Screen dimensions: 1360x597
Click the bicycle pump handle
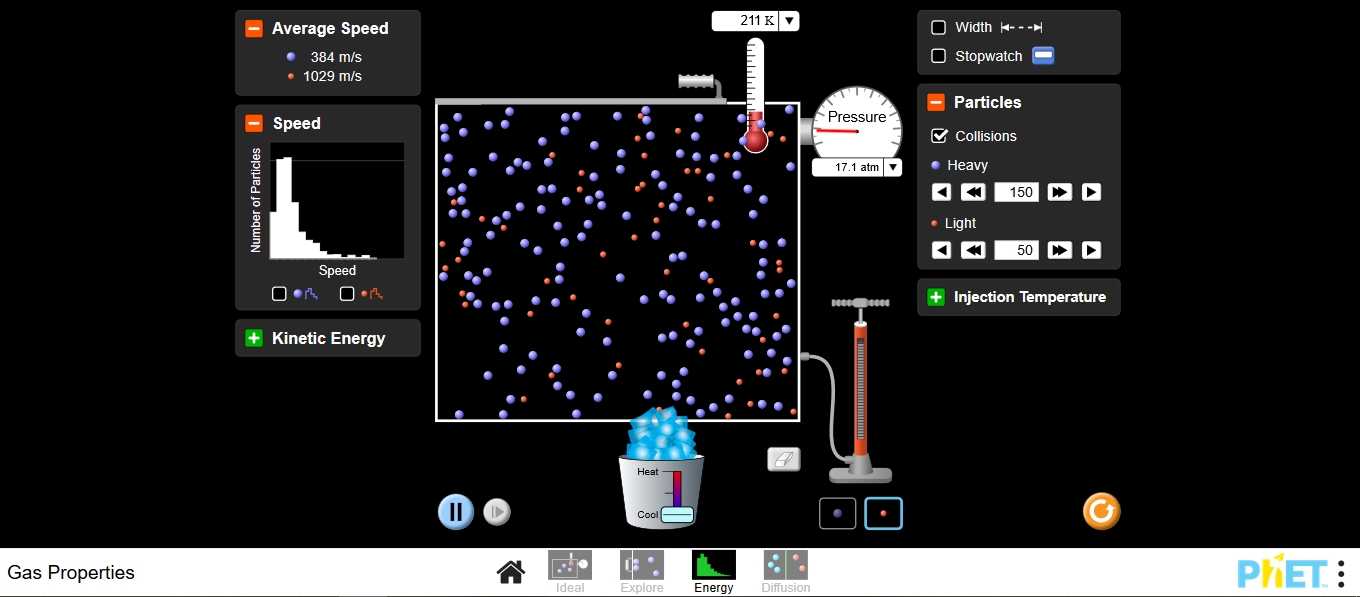coord(860,302)
